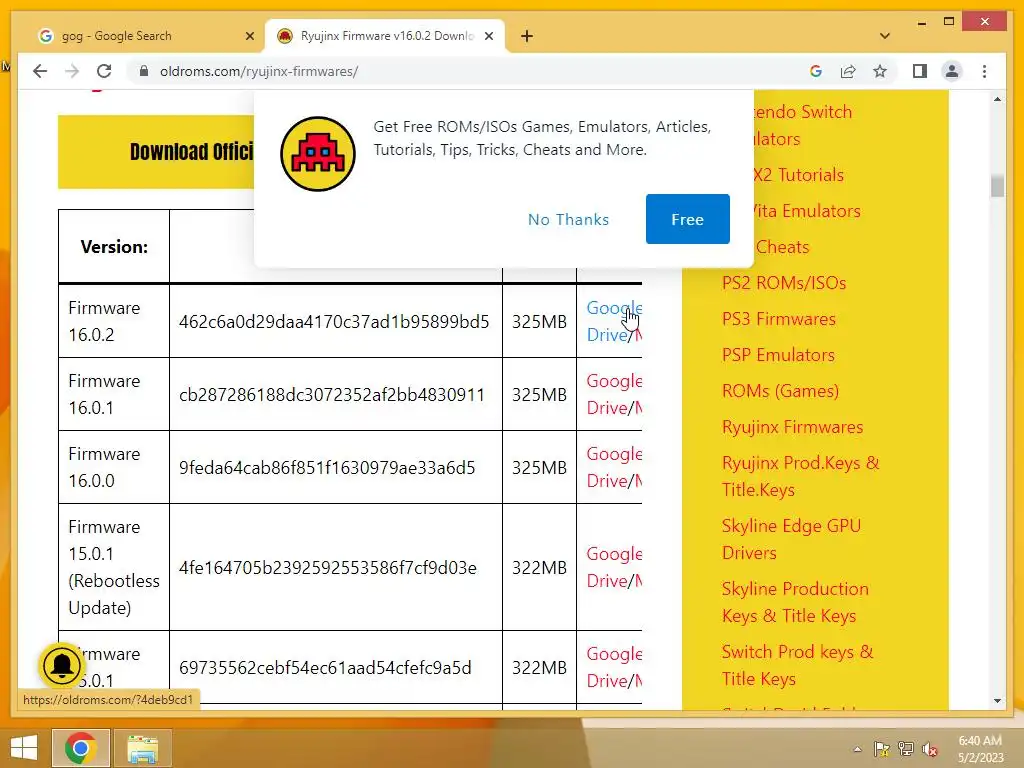The width and height of the screenshot is (1024, 768).
Task: Click hash 462c6a0d29daa4170c37ad1b95899bd5
Action: [x=334, y=321]
